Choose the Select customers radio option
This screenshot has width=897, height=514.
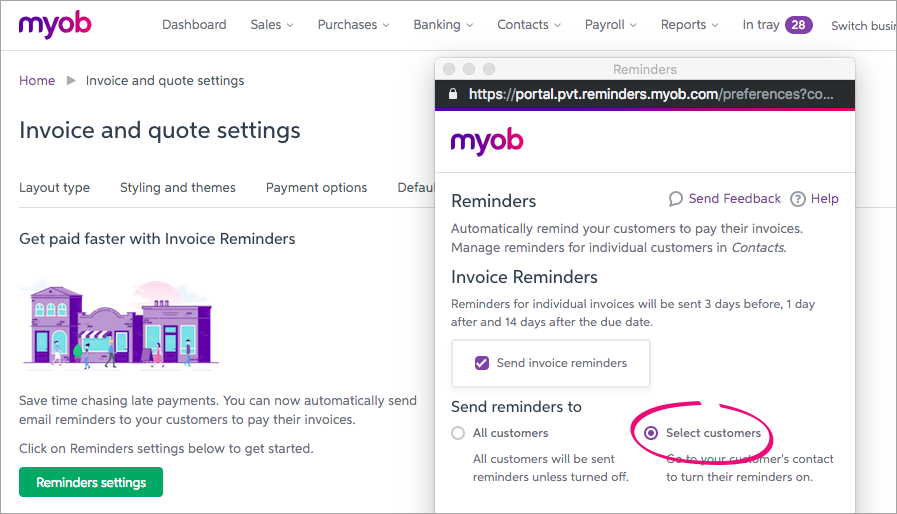(652, 433)
